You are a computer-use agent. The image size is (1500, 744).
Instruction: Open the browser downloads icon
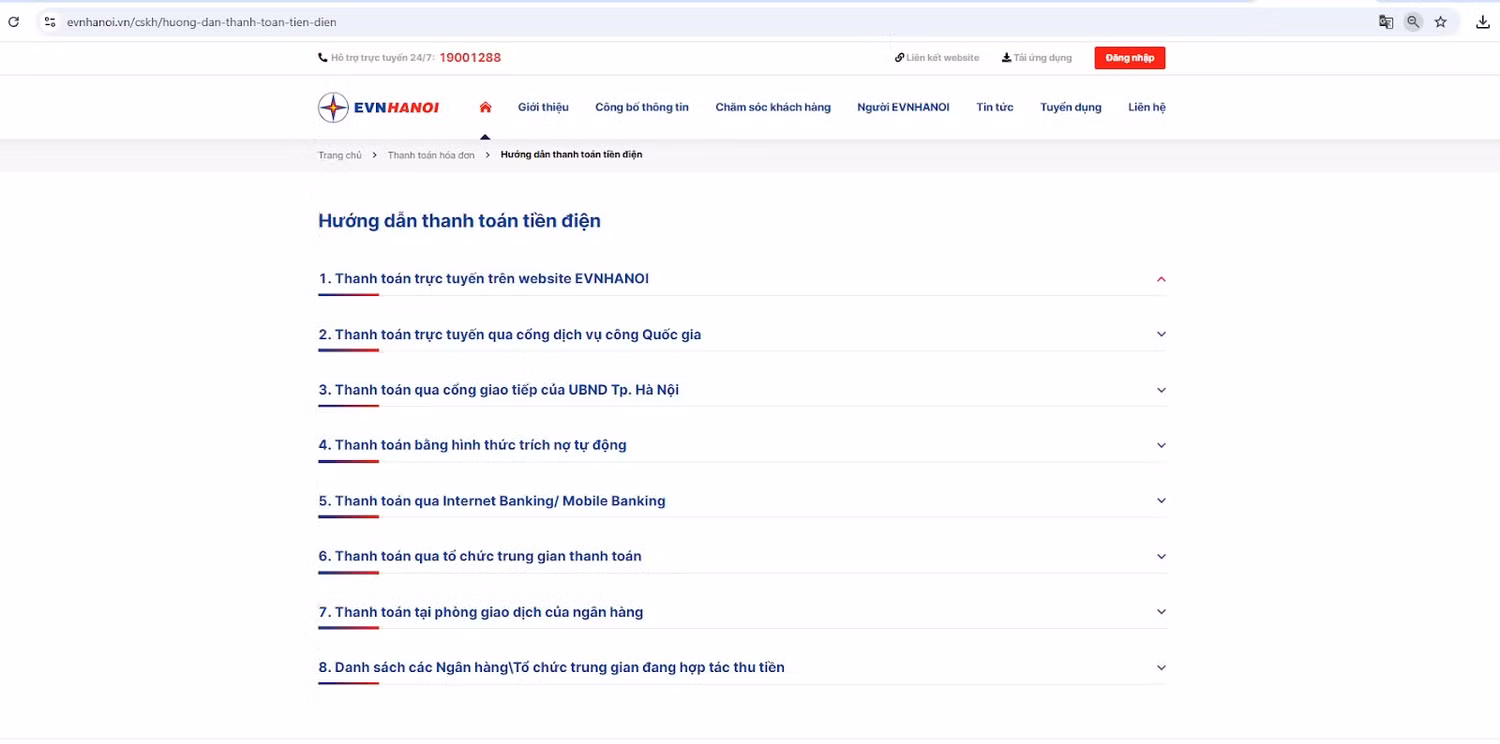coord(1483,22)
